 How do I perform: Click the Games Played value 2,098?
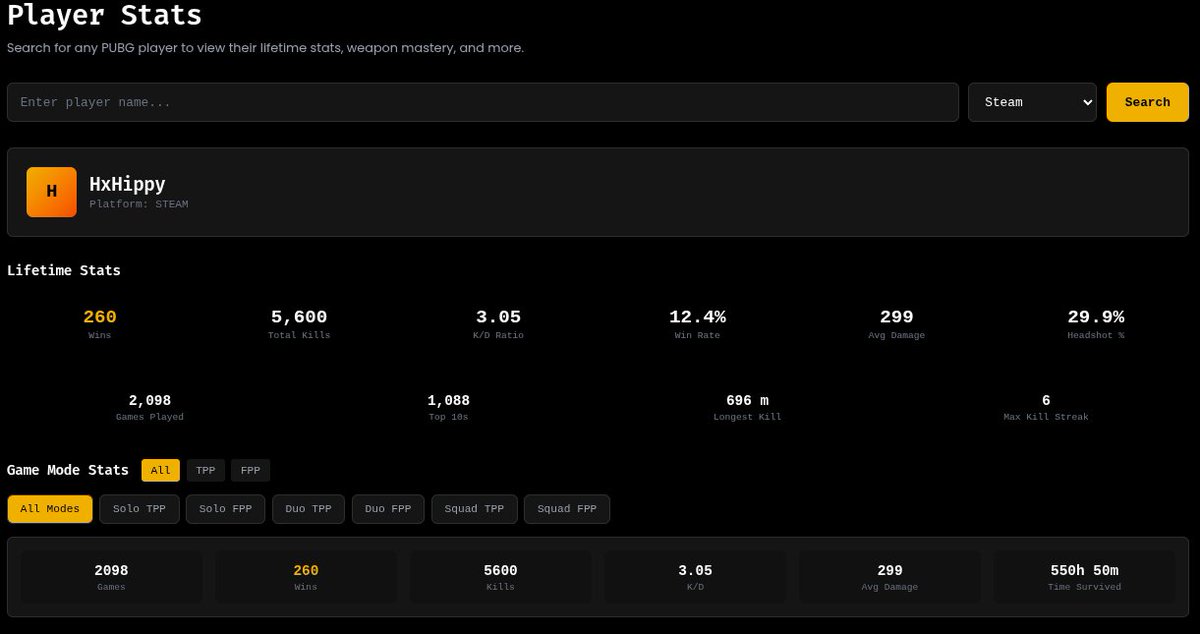point(150,400)
